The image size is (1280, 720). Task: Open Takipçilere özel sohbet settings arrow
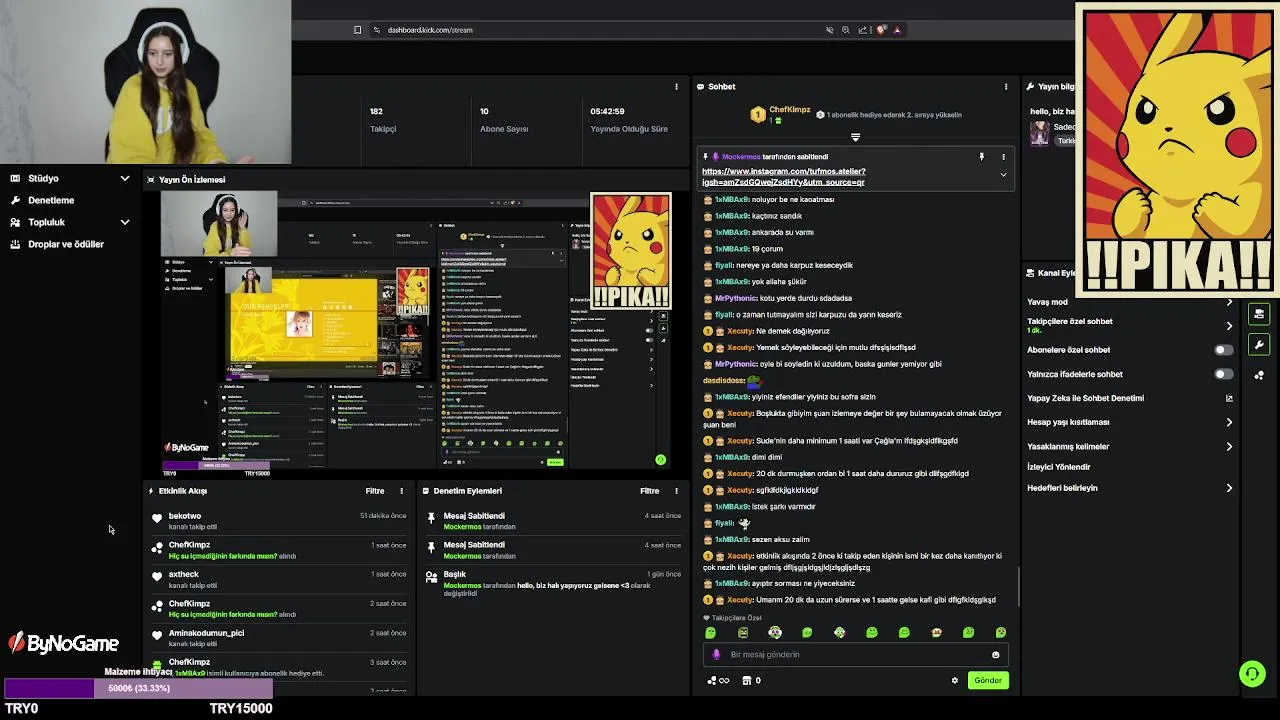click(1229, 326)
